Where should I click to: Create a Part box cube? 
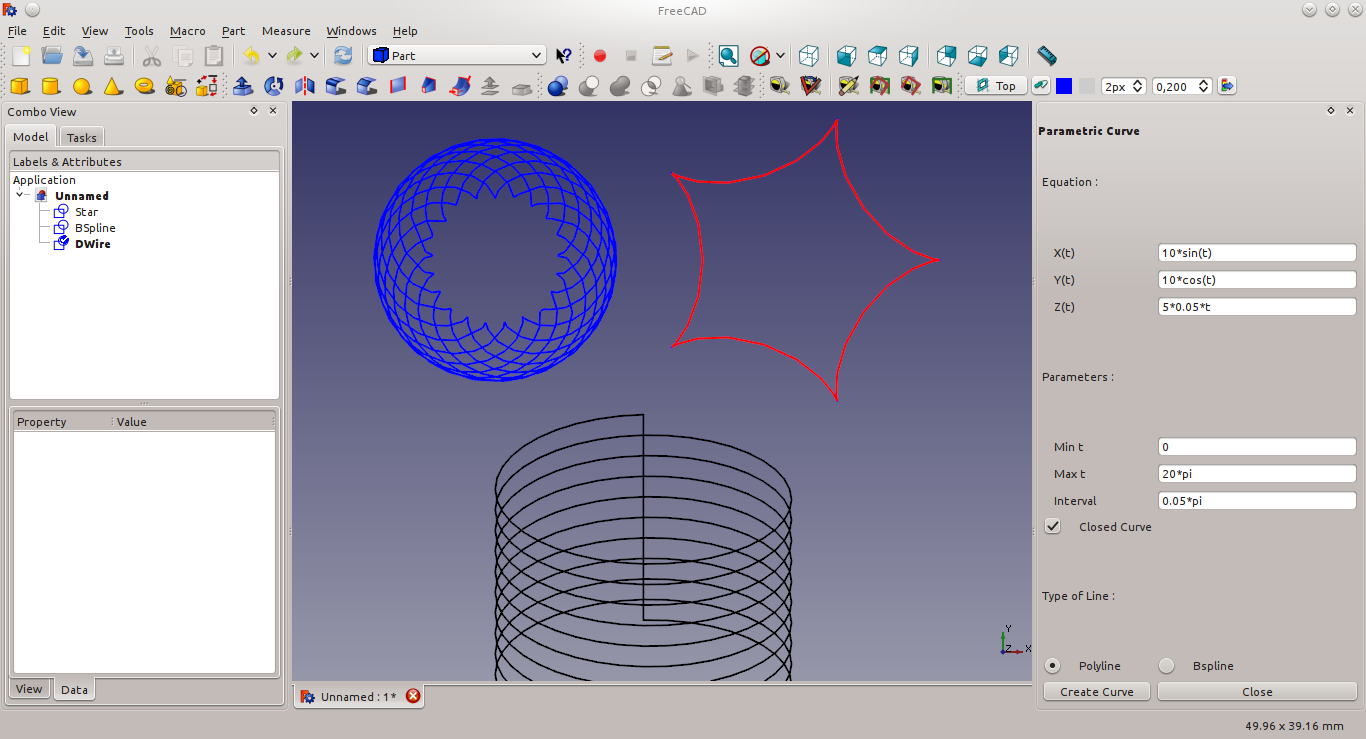click(x=20, y=86)
